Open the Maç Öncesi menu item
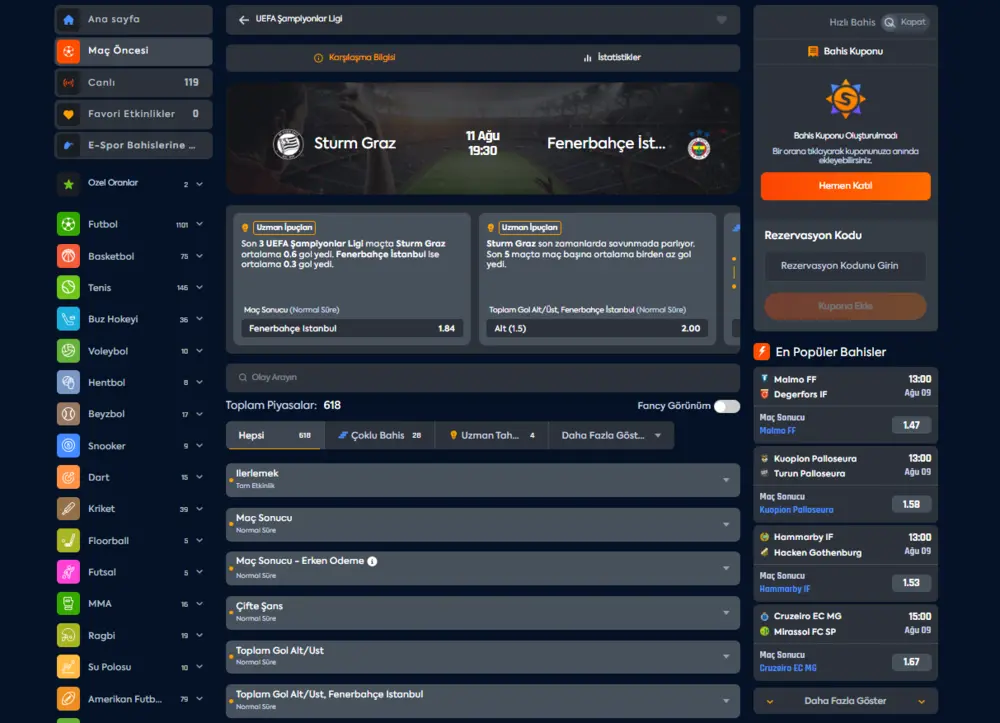1000x723 pixels. point(133,51)
